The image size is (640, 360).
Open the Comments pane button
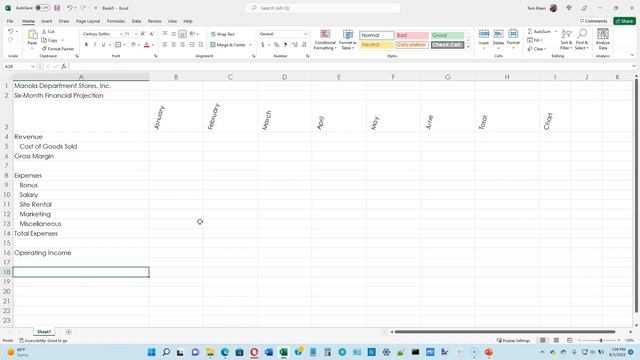point(593,21)
